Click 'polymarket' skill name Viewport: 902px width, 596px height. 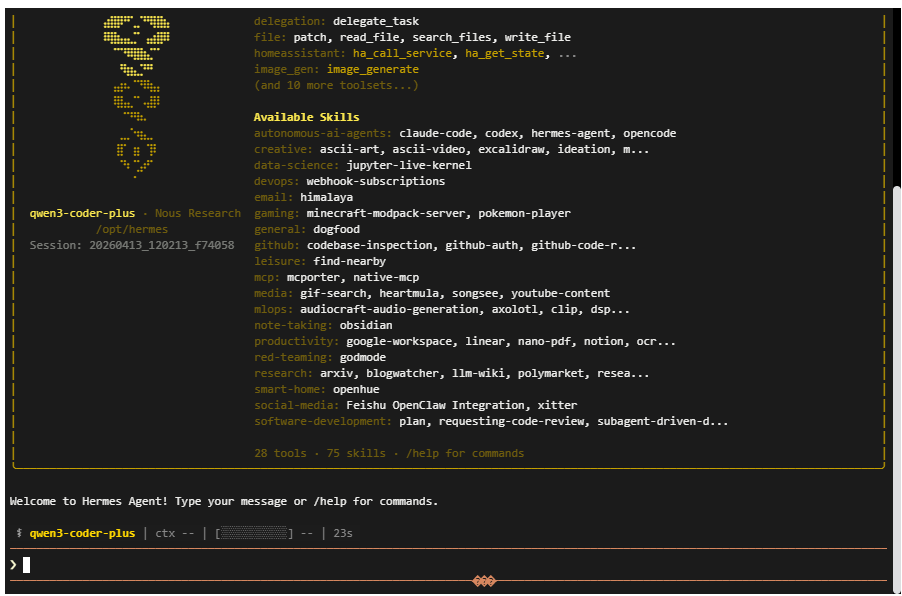(551, 374)
